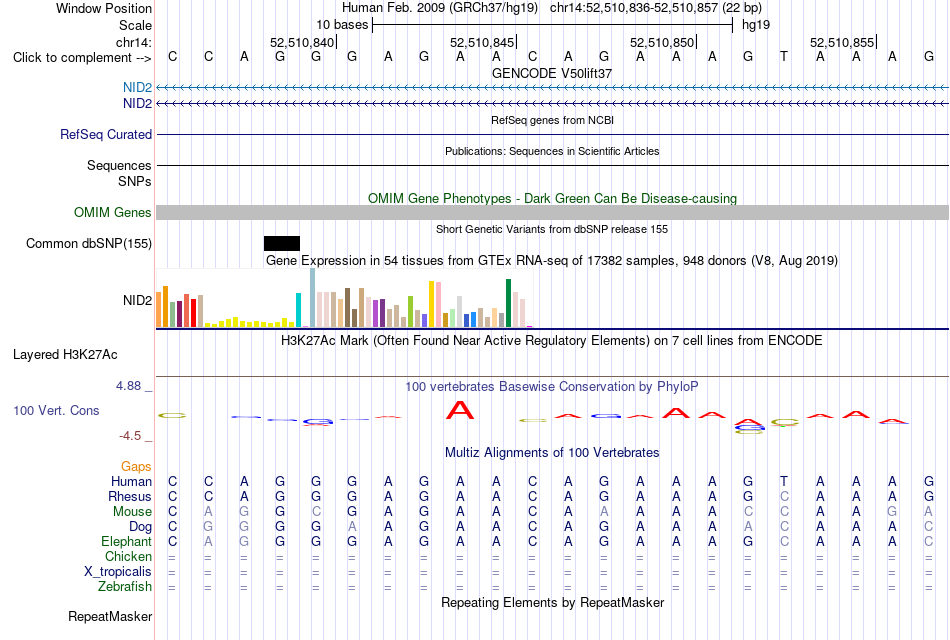Click the hg19 label beside scale bar
This screenshot has height=640, width=950.
coord(756,25)
